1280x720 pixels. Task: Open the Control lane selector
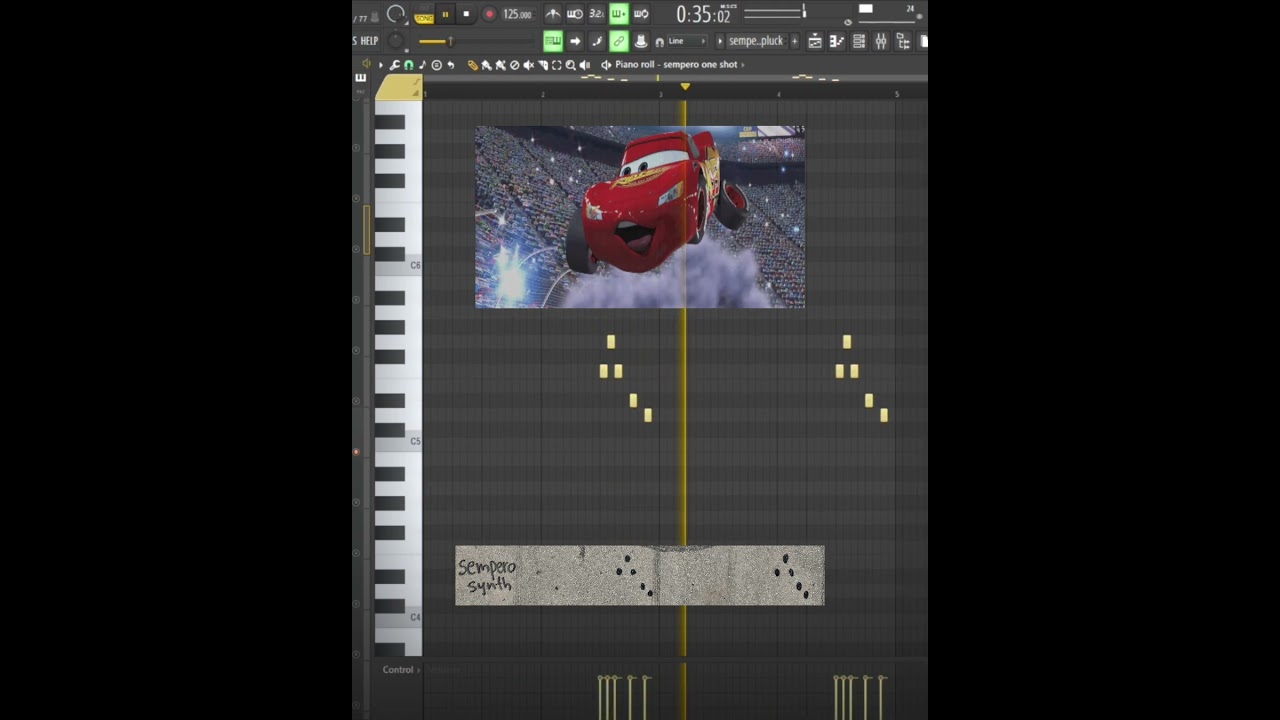400,670
